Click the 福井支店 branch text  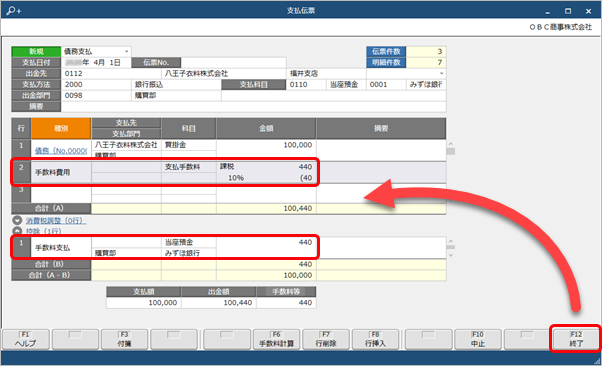point(304,73)
